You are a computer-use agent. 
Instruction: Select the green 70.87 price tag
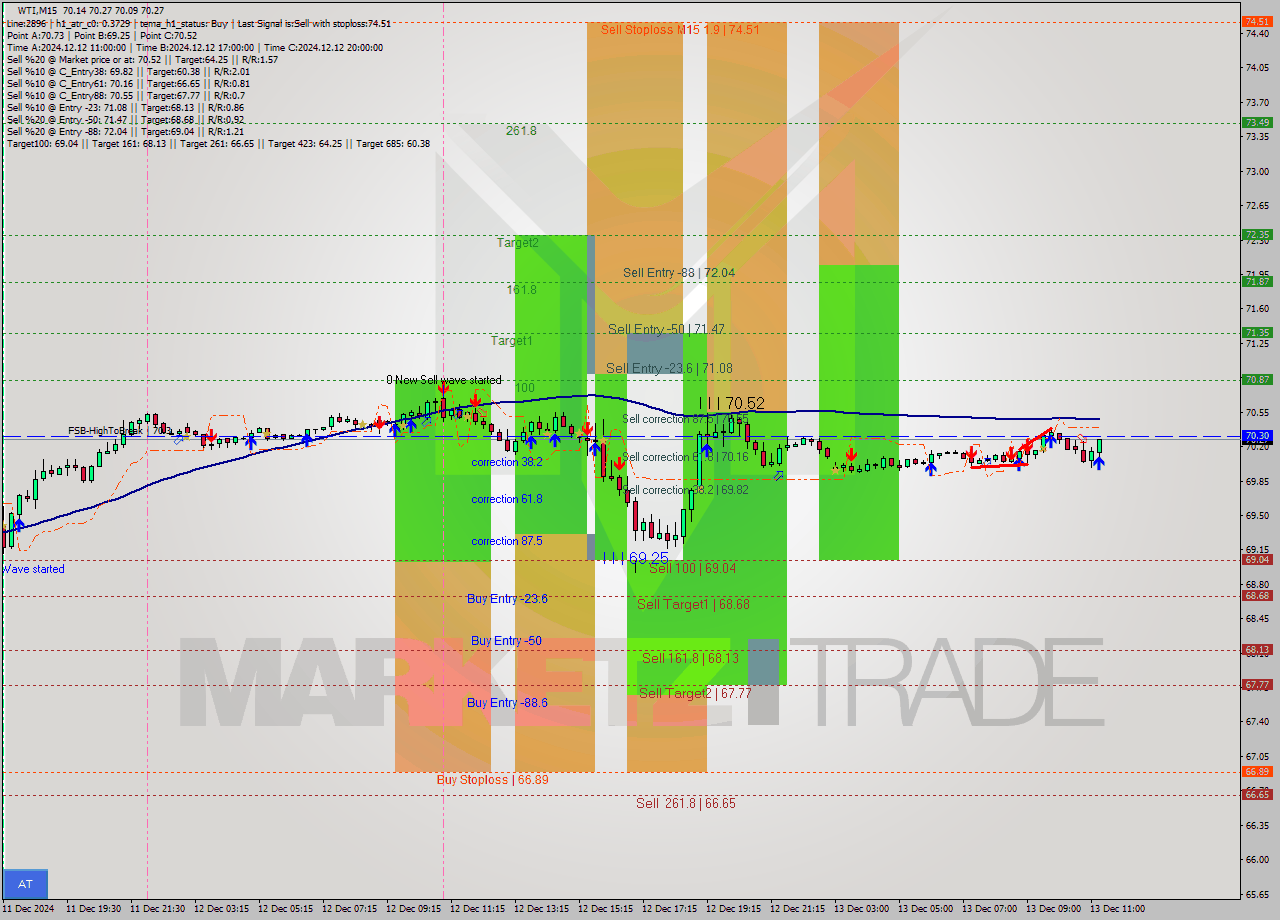1257,379
